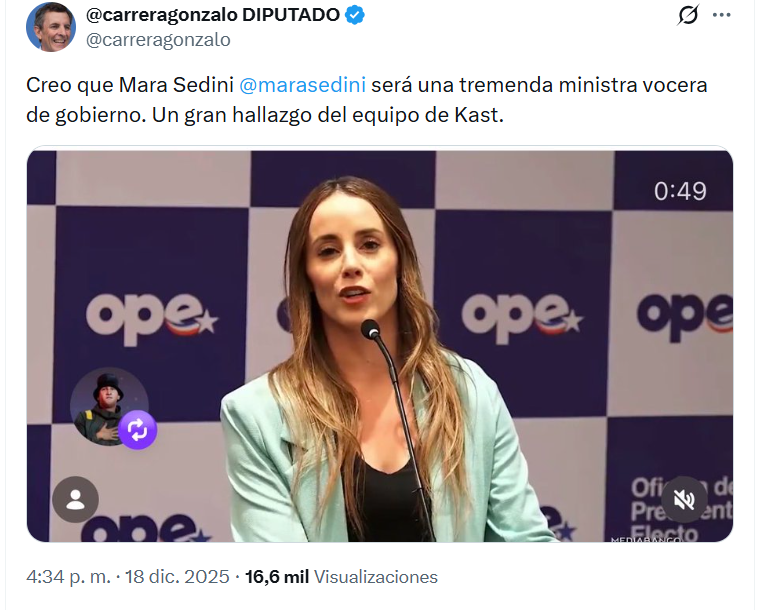Open the 4:34 p. m. timestamp link

point(68,577)
